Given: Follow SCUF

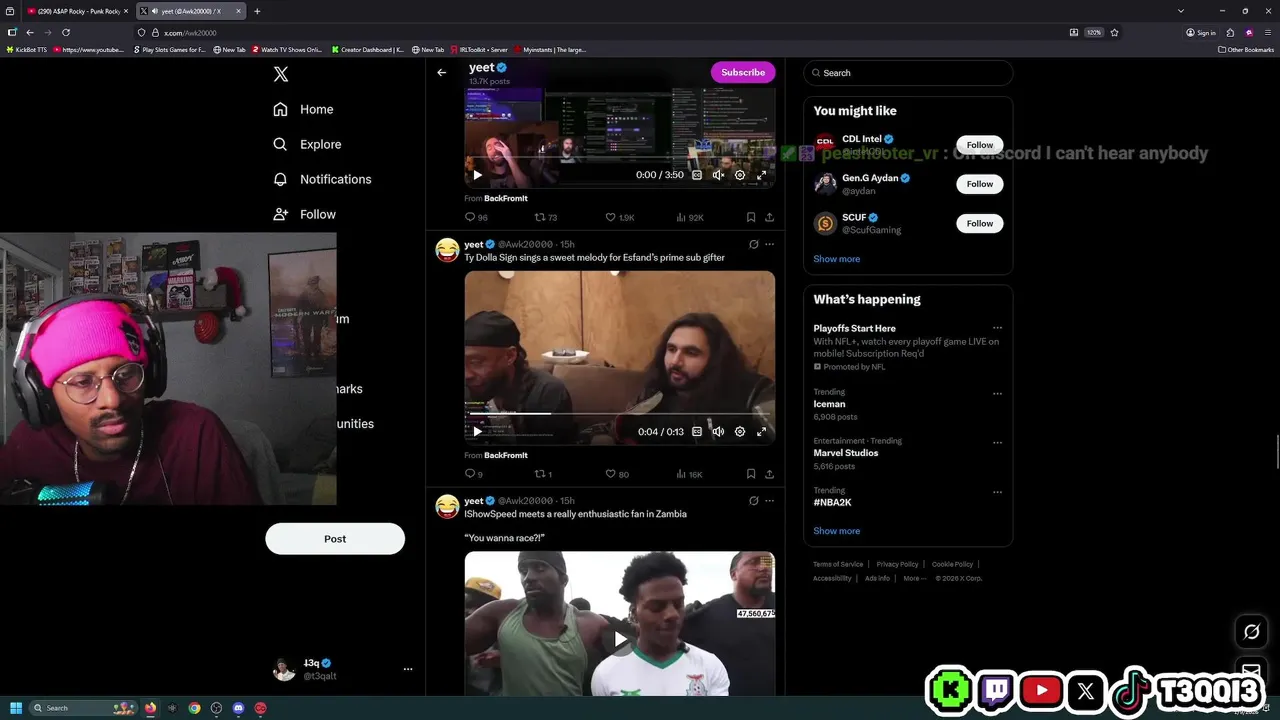Looking at the screenshot, I should pyautogui.click(x=979, y=224).
